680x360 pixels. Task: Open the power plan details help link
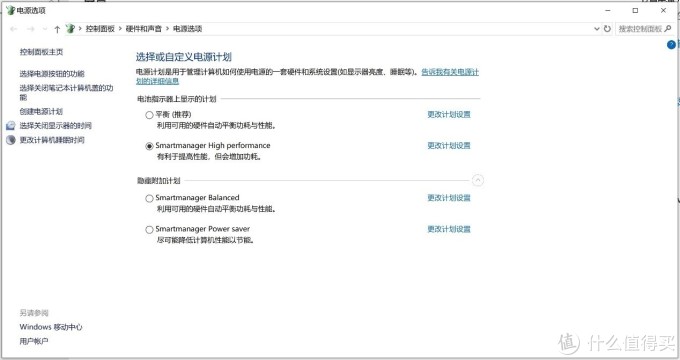tap(450, 72)
